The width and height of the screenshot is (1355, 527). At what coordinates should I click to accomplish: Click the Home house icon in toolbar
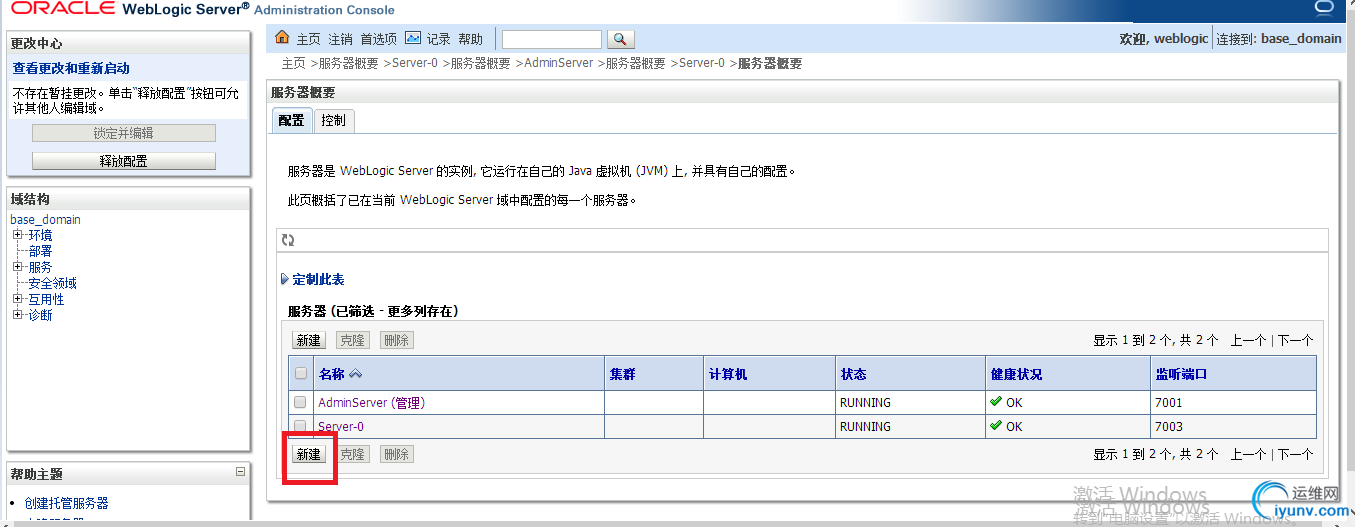282,38
